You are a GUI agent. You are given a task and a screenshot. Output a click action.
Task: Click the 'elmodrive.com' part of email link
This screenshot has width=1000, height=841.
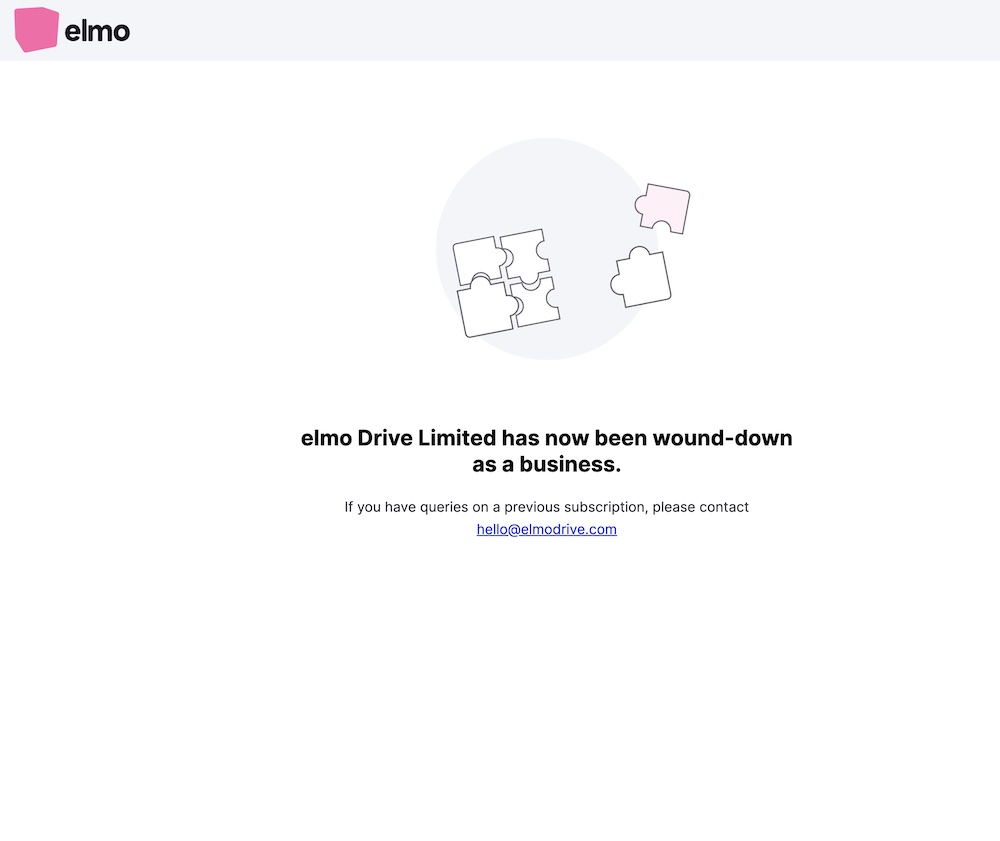(x=569, y=529)
